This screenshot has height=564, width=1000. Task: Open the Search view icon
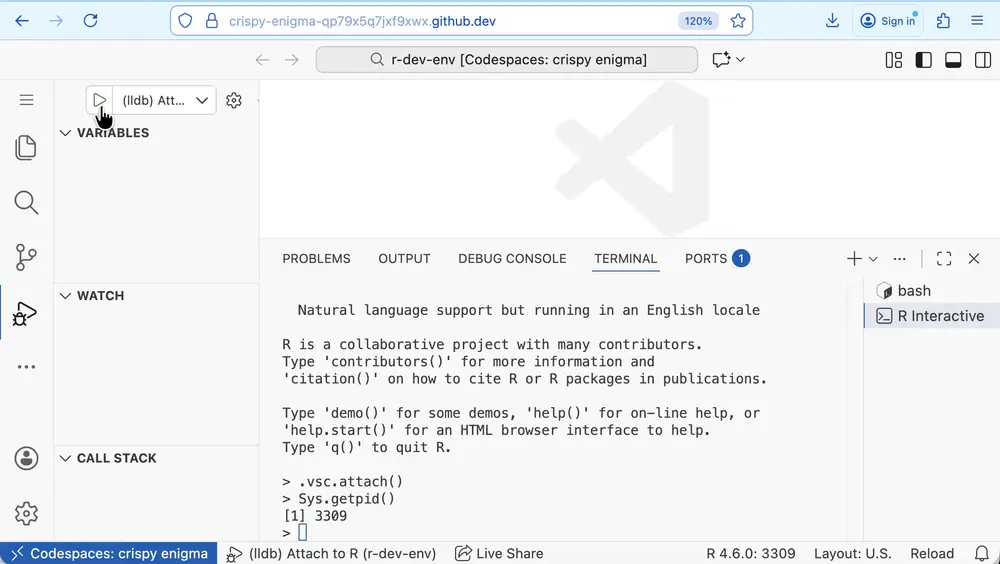(26, 203)
